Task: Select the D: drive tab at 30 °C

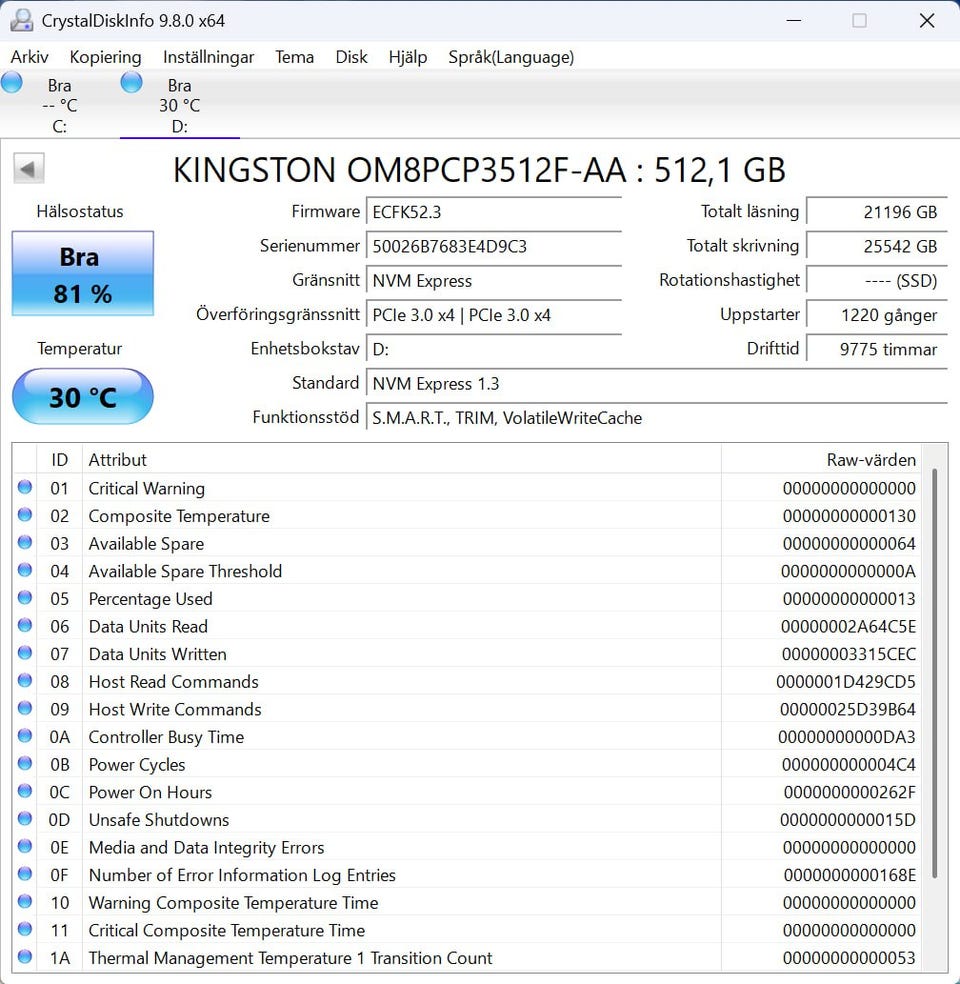Action: click(179, 105)
